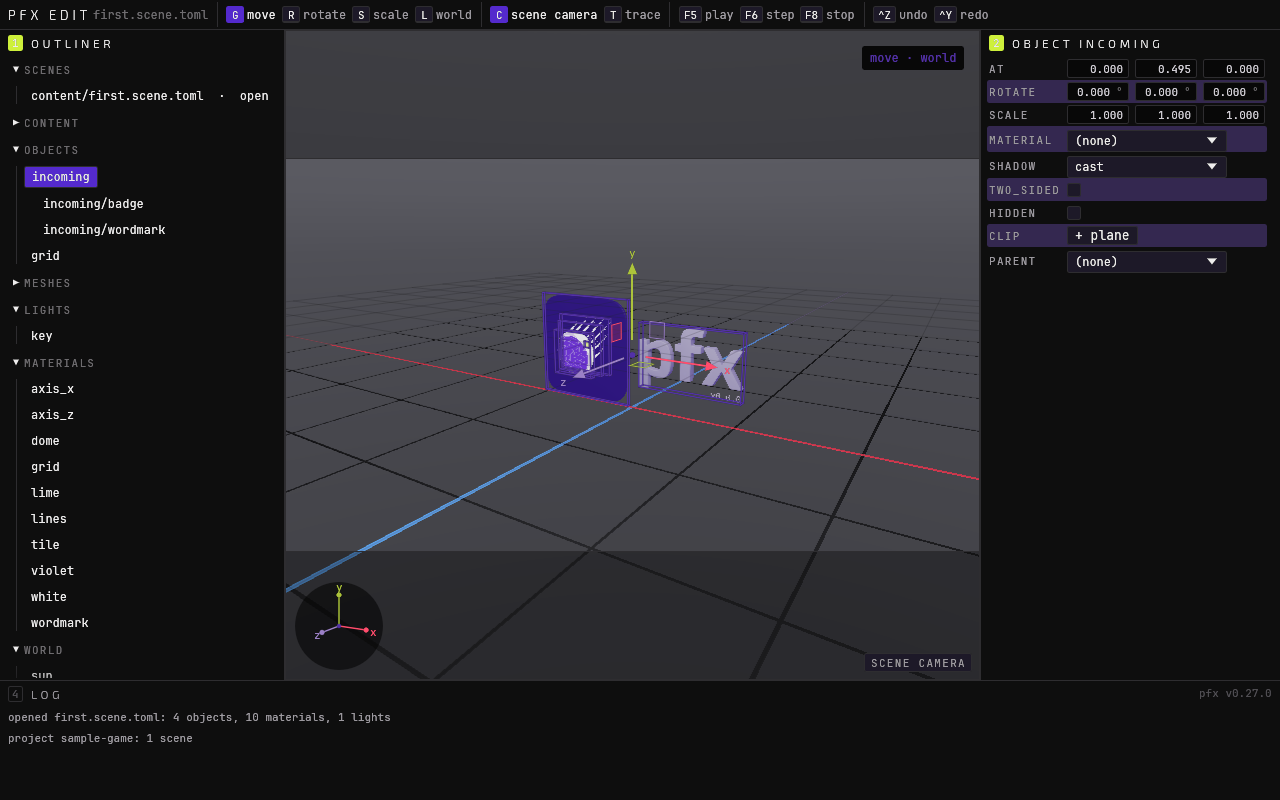1280x800 pixels.
Task: Toggle world transform space (L)
Action: click(x=443, y=15)
